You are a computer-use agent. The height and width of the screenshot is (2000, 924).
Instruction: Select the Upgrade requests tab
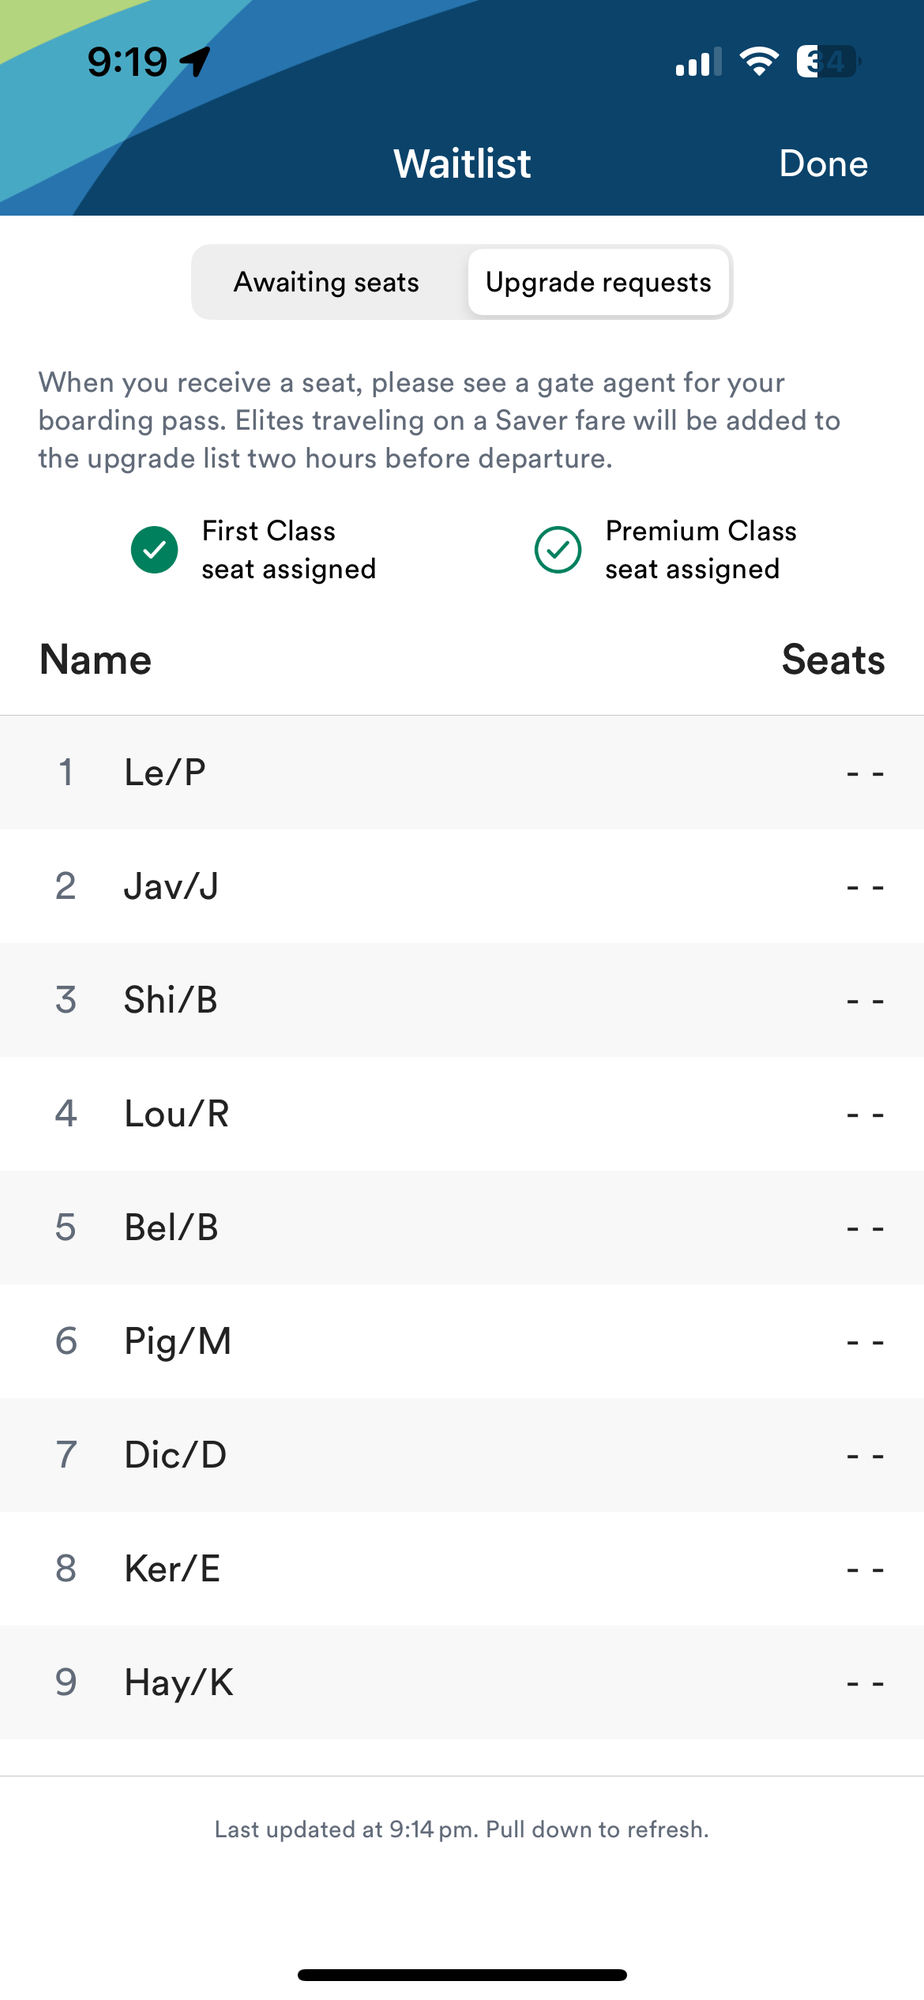(x=598, y=282)
